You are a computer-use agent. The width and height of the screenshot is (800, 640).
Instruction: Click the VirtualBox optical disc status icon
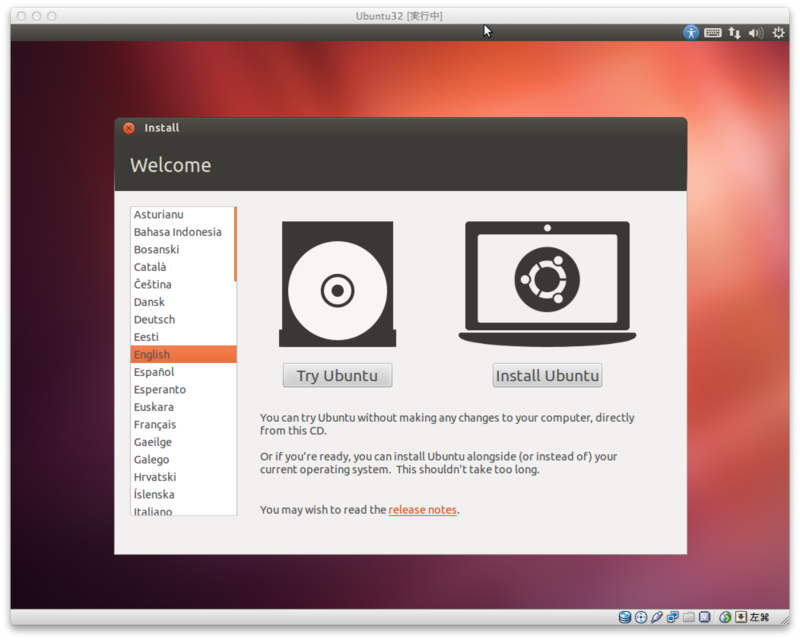(641, 617)
